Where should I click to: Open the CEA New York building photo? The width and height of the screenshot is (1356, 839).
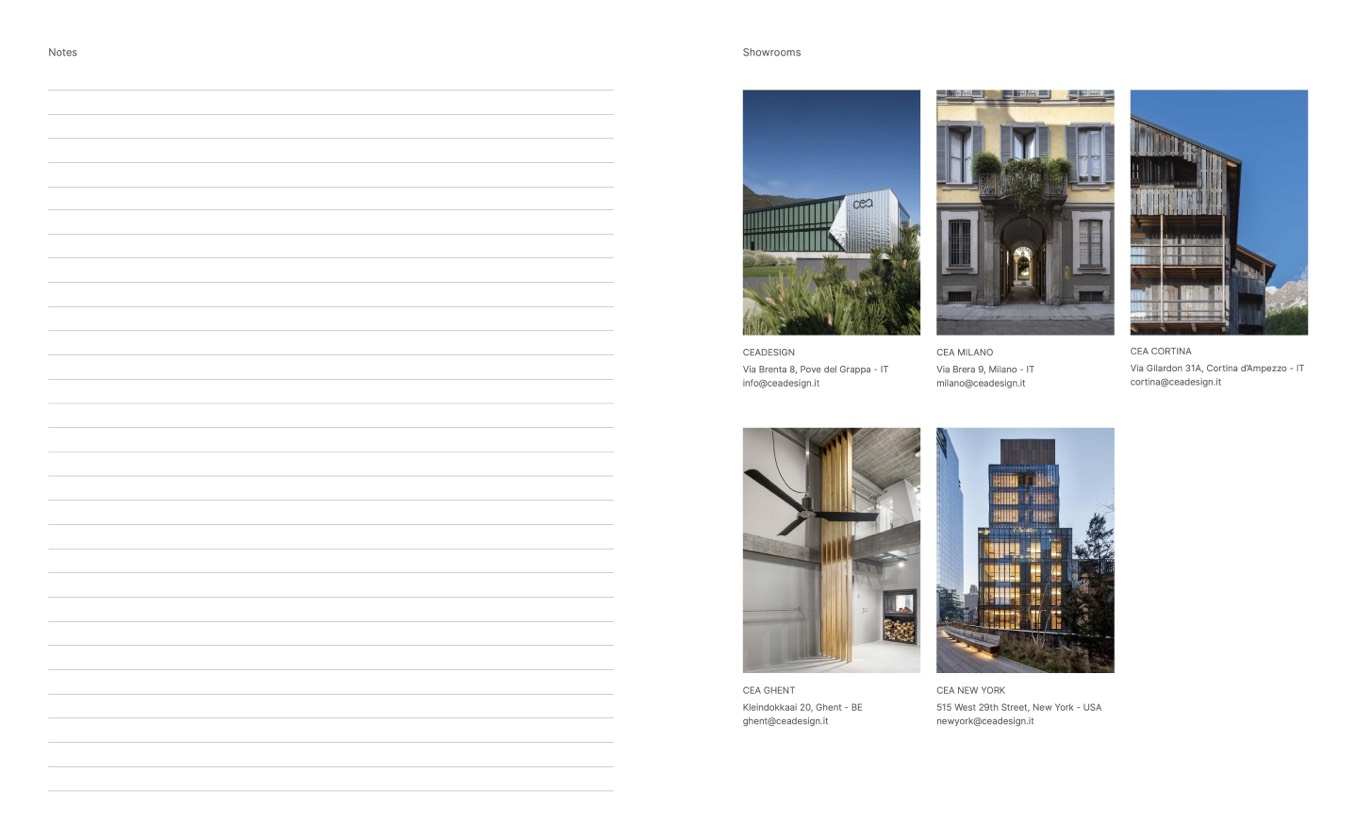tap(1025, 550)
